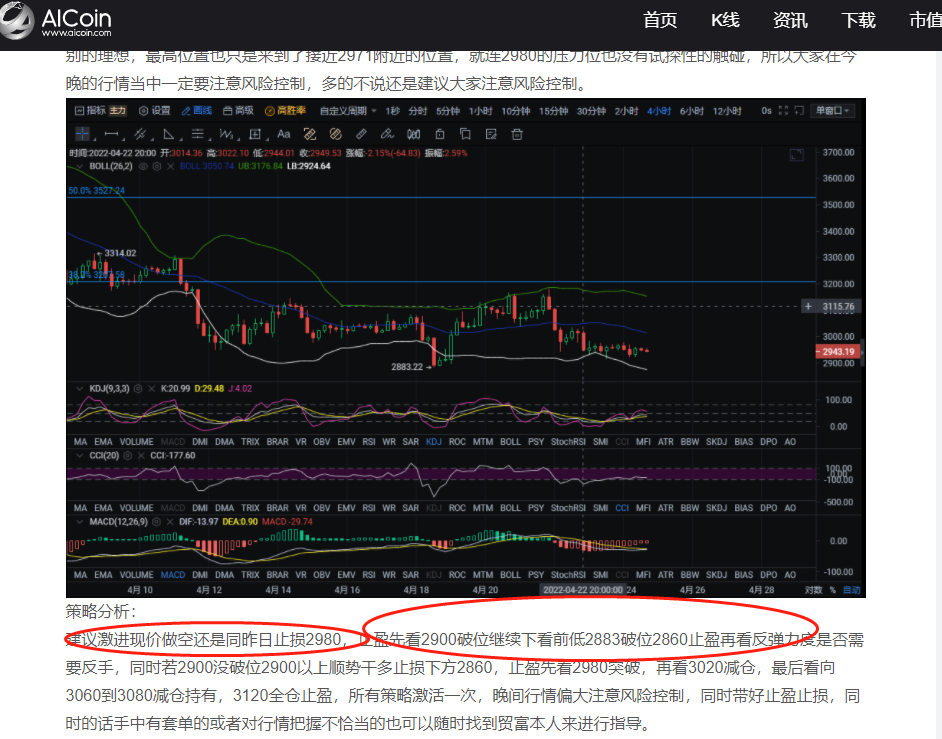
Task: Open the '画线' drawing tools
Action: tap(197, 110)
